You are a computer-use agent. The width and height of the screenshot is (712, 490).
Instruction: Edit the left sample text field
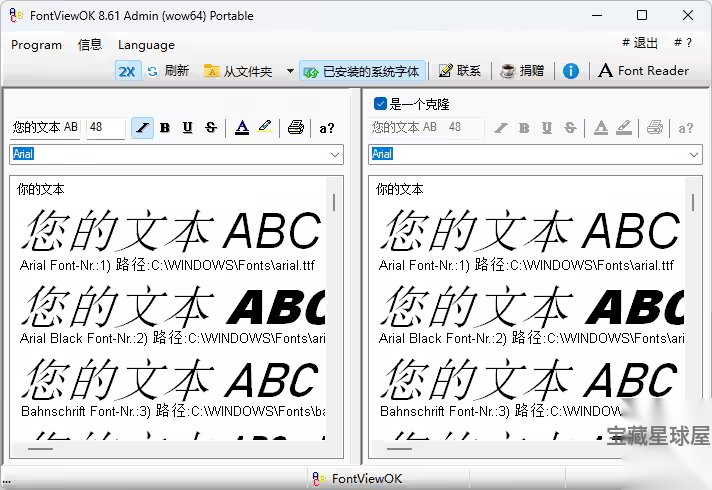pos(45,127)
